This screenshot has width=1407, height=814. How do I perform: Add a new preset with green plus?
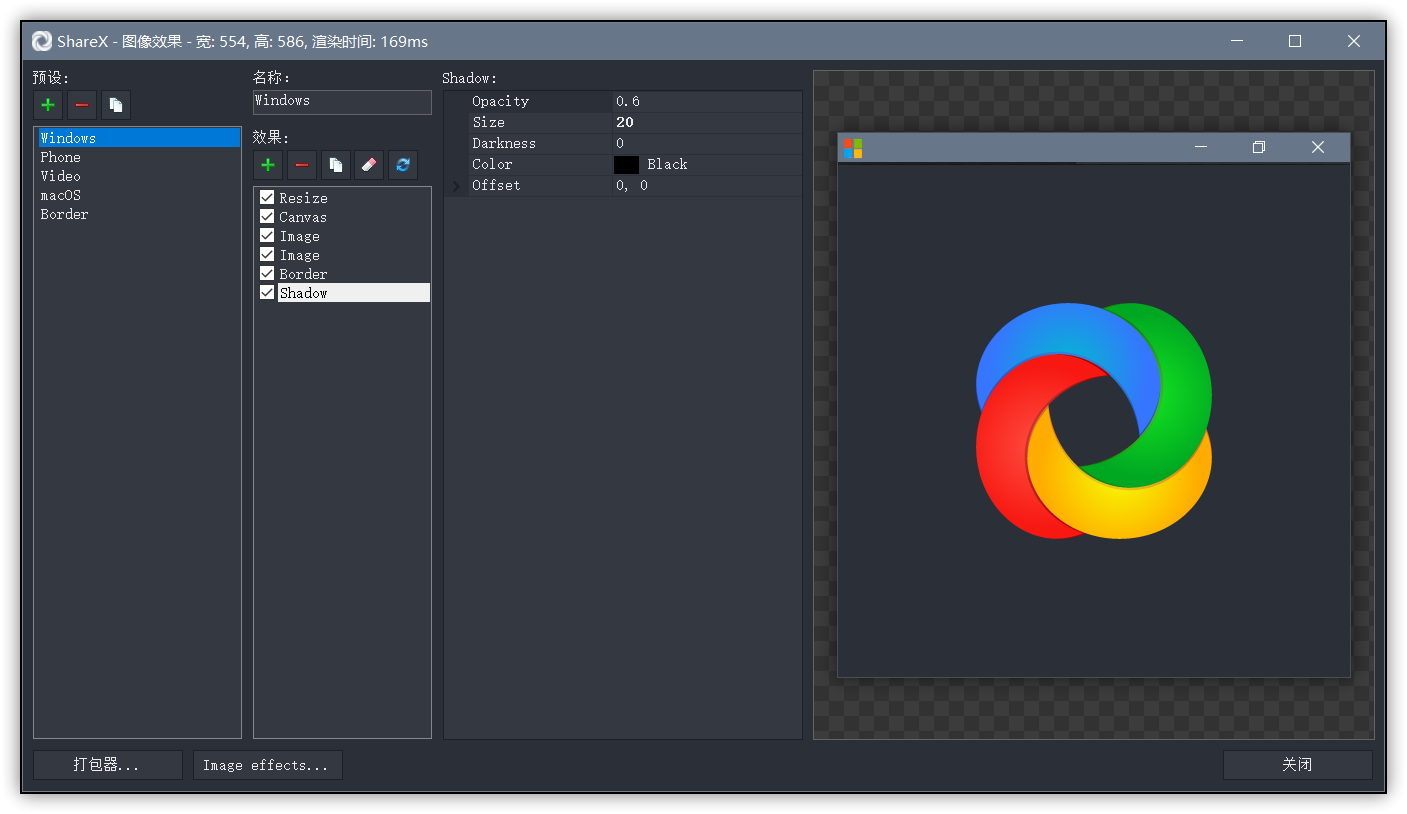[48, 105]
